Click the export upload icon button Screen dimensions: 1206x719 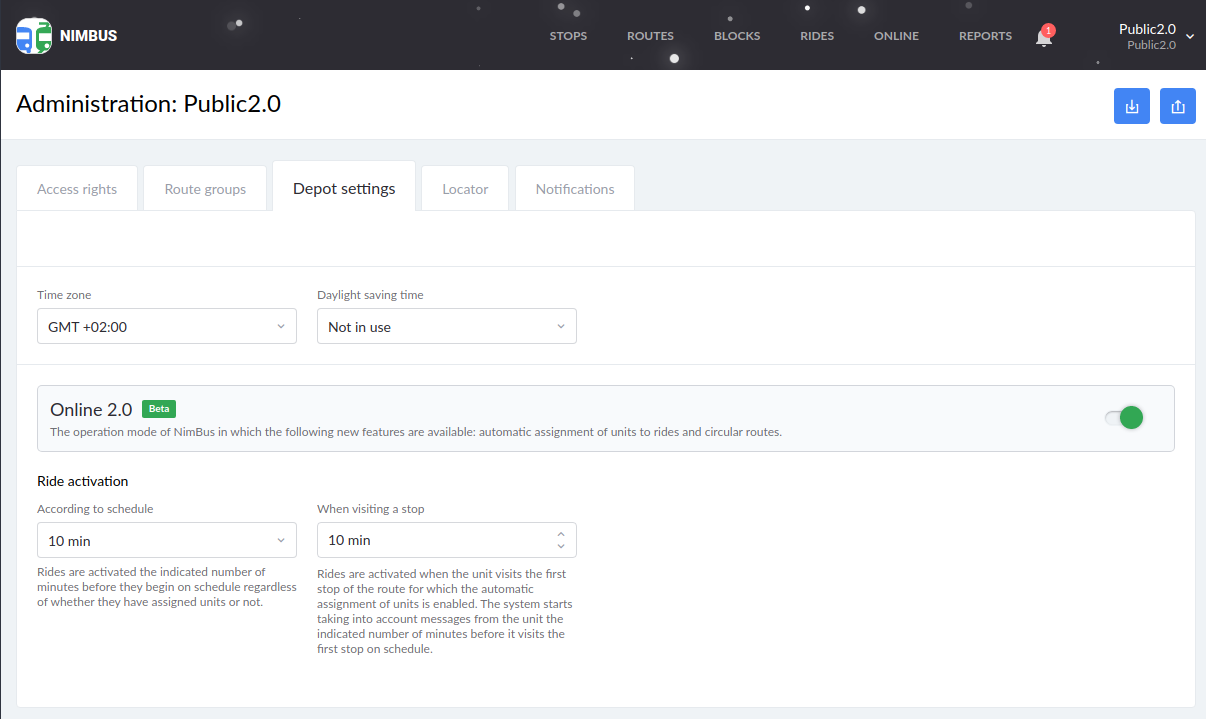pyautogui.click(x=1177, y=107)
